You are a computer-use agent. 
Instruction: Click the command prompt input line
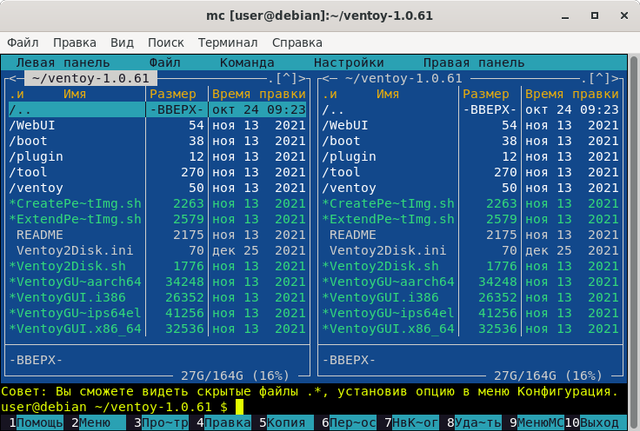[x=313, y=407]
